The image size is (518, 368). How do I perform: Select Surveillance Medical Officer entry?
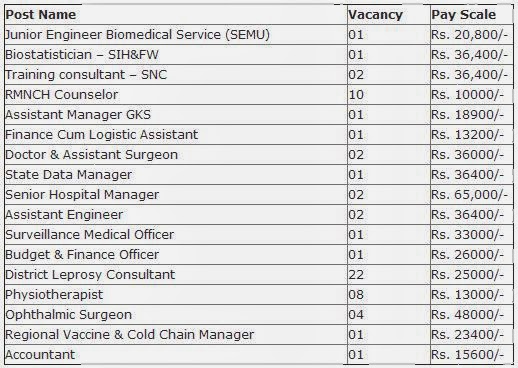90,235
